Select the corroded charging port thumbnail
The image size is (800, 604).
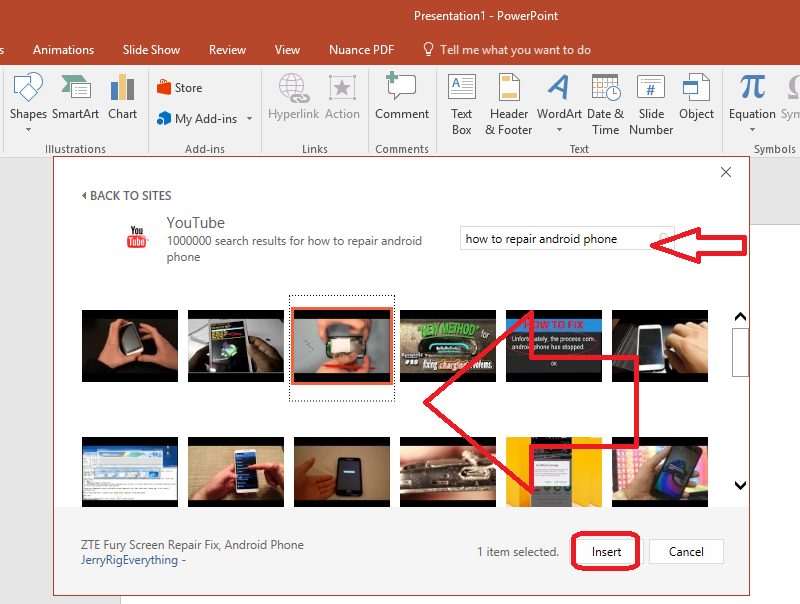pos(448,472)
